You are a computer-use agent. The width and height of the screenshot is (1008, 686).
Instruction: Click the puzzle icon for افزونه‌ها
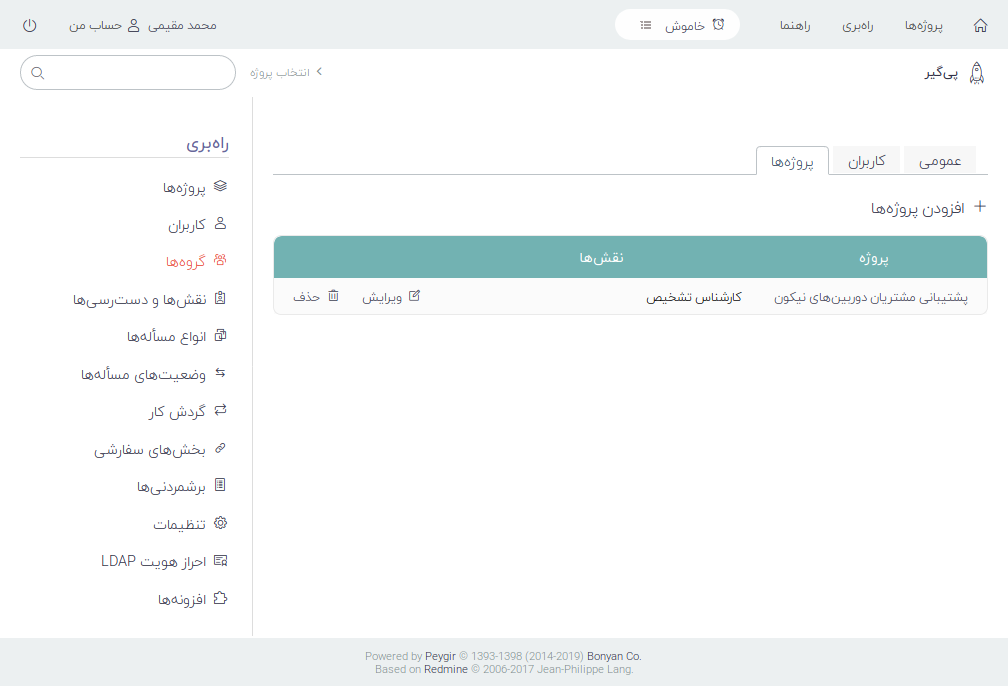tap(221, 599)
